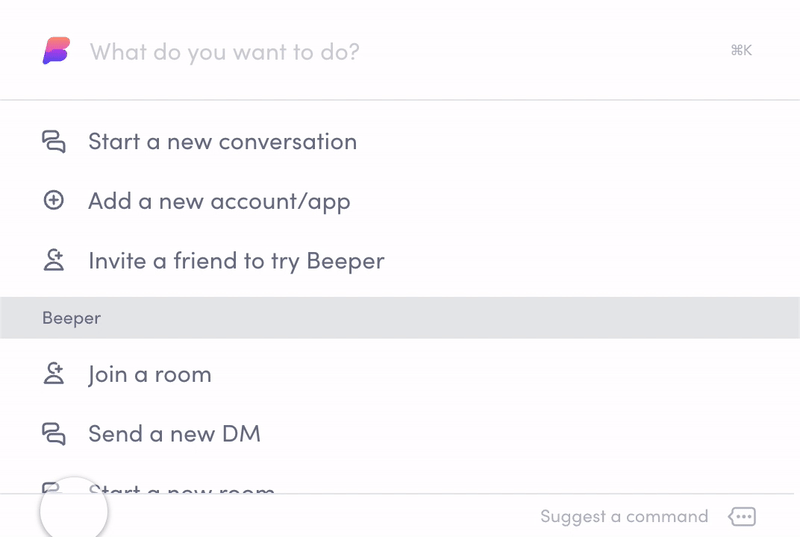800x537 pixels.
Task: Click the Beeper logo icon
Action: (x=56, y=50)
